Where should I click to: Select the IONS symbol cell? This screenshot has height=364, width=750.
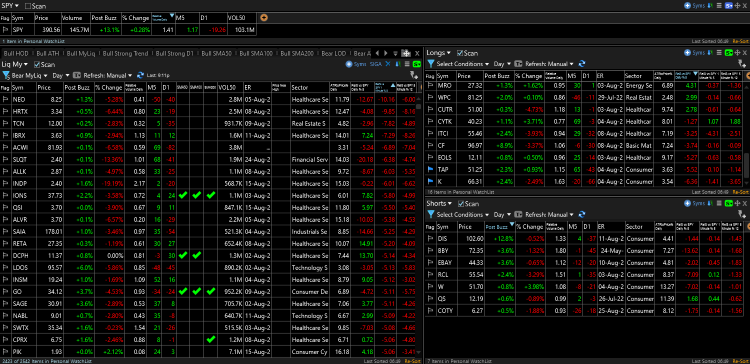(x=24, y=195)
